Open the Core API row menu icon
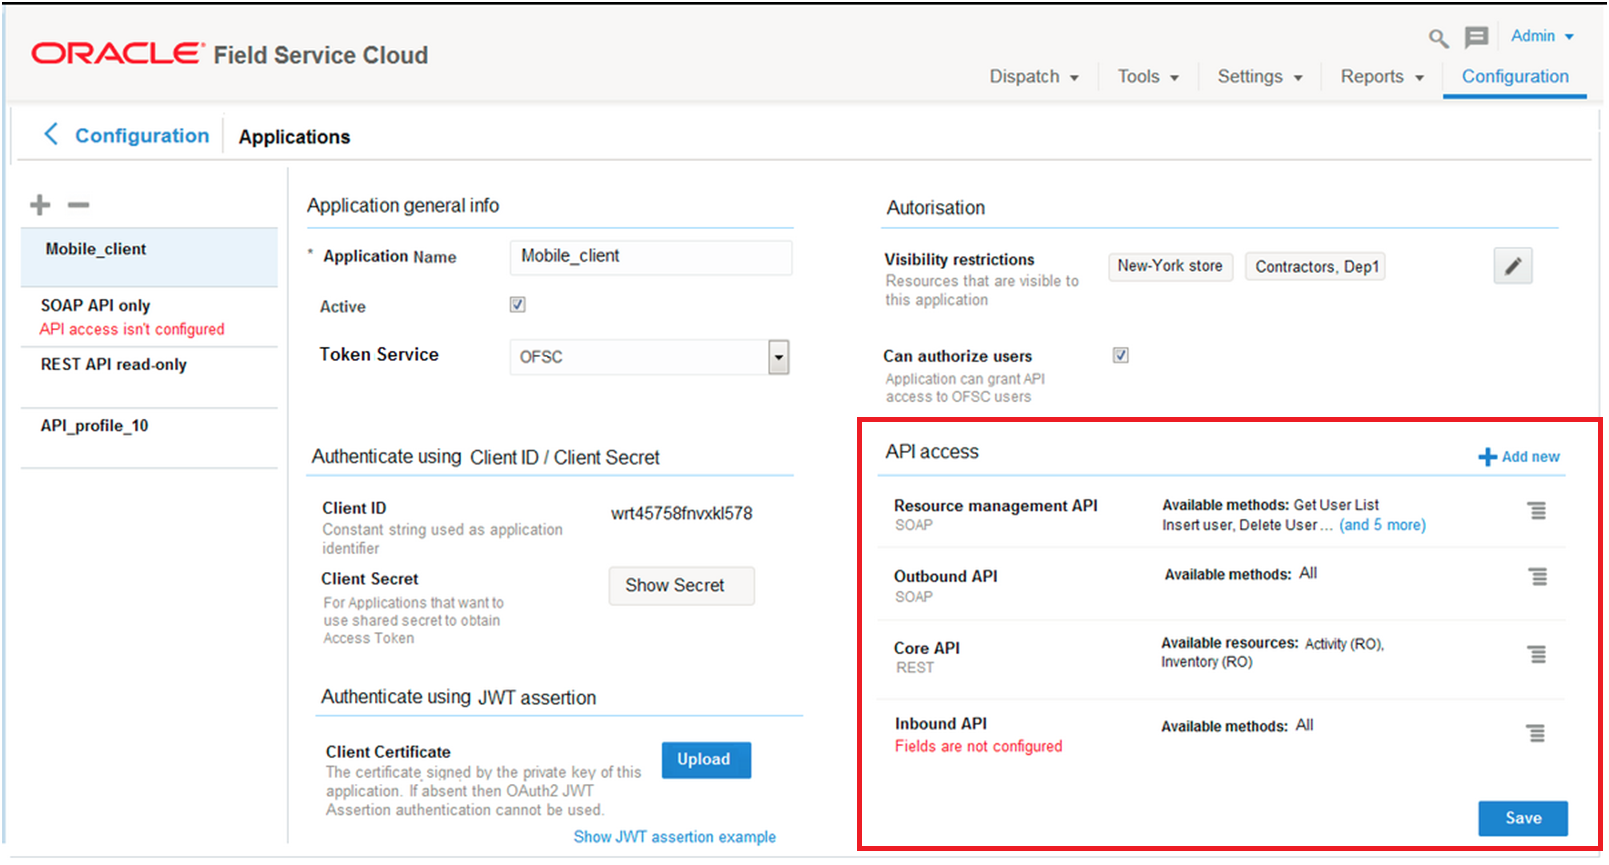This screenshot has width=1609, height=865. [1537, 654]
